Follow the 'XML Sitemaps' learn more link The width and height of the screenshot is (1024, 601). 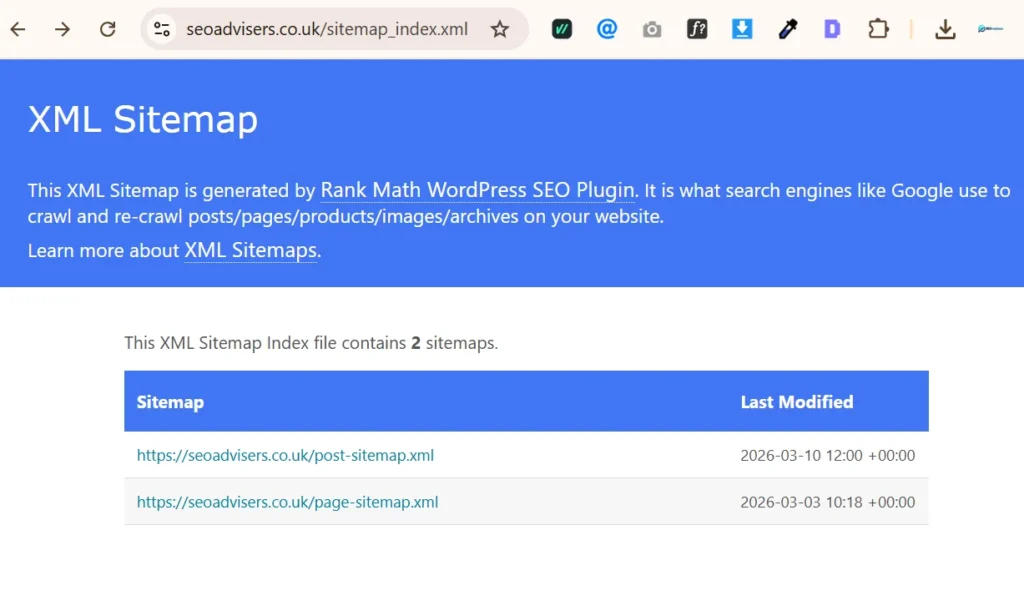pos(249,251)
